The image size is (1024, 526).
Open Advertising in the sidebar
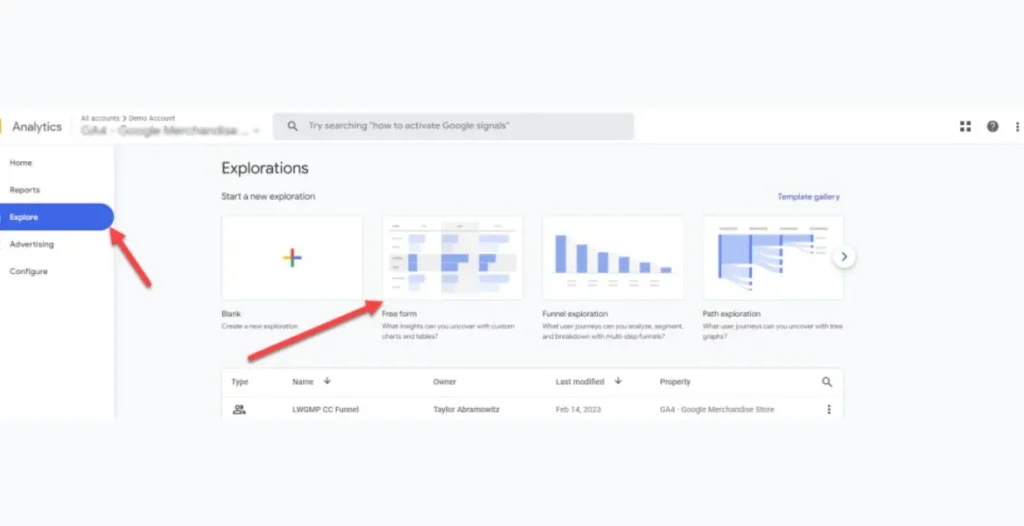click(31, 244)
